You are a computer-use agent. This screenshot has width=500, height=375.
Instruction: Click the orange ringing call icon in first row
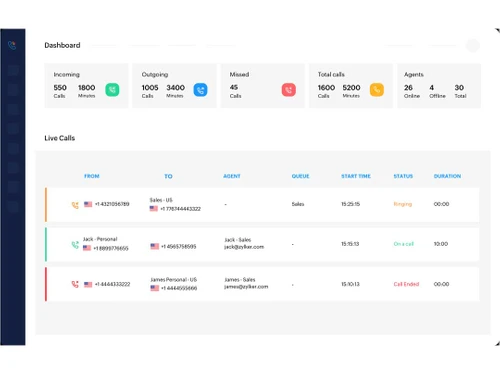click(x=75, y=205)
